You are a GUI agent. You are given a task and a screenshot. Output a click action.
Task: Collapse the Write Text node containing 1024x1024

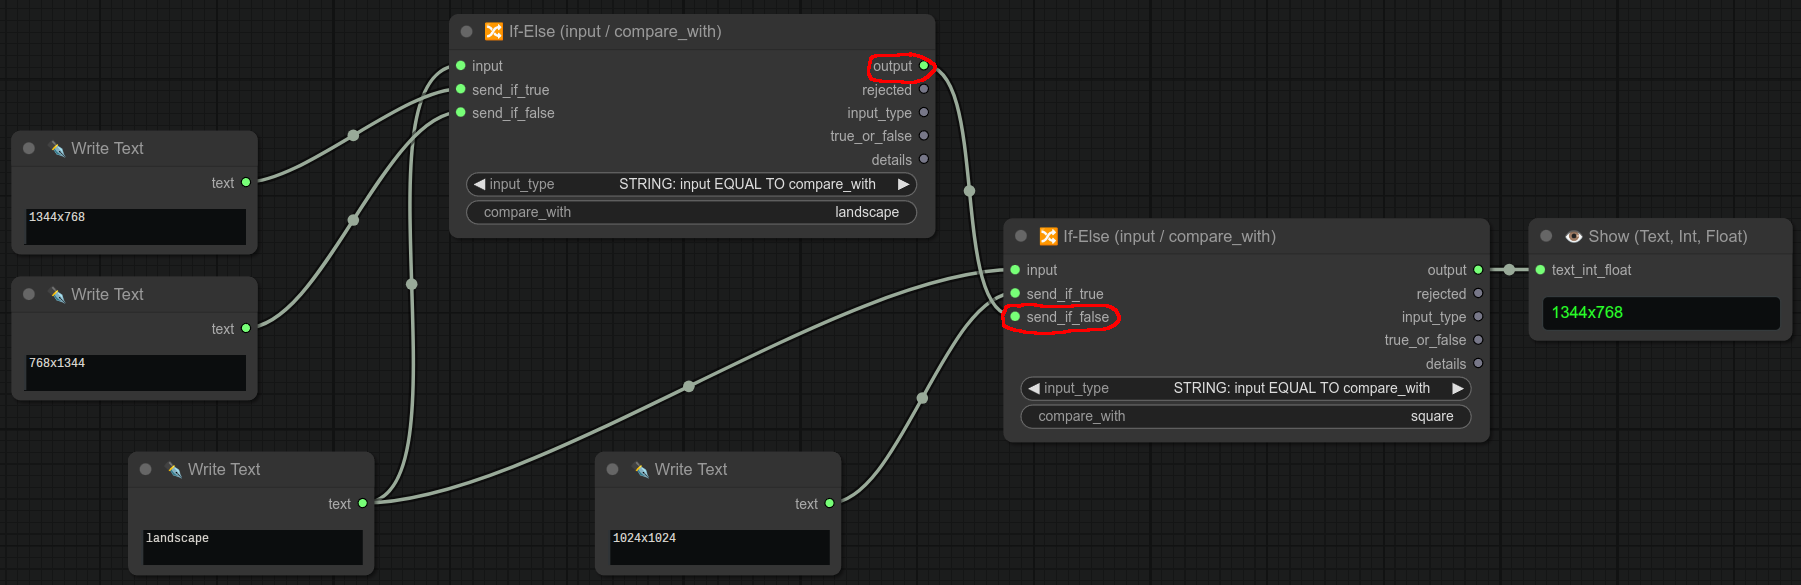pyautogui.click(x=613, y=470)
